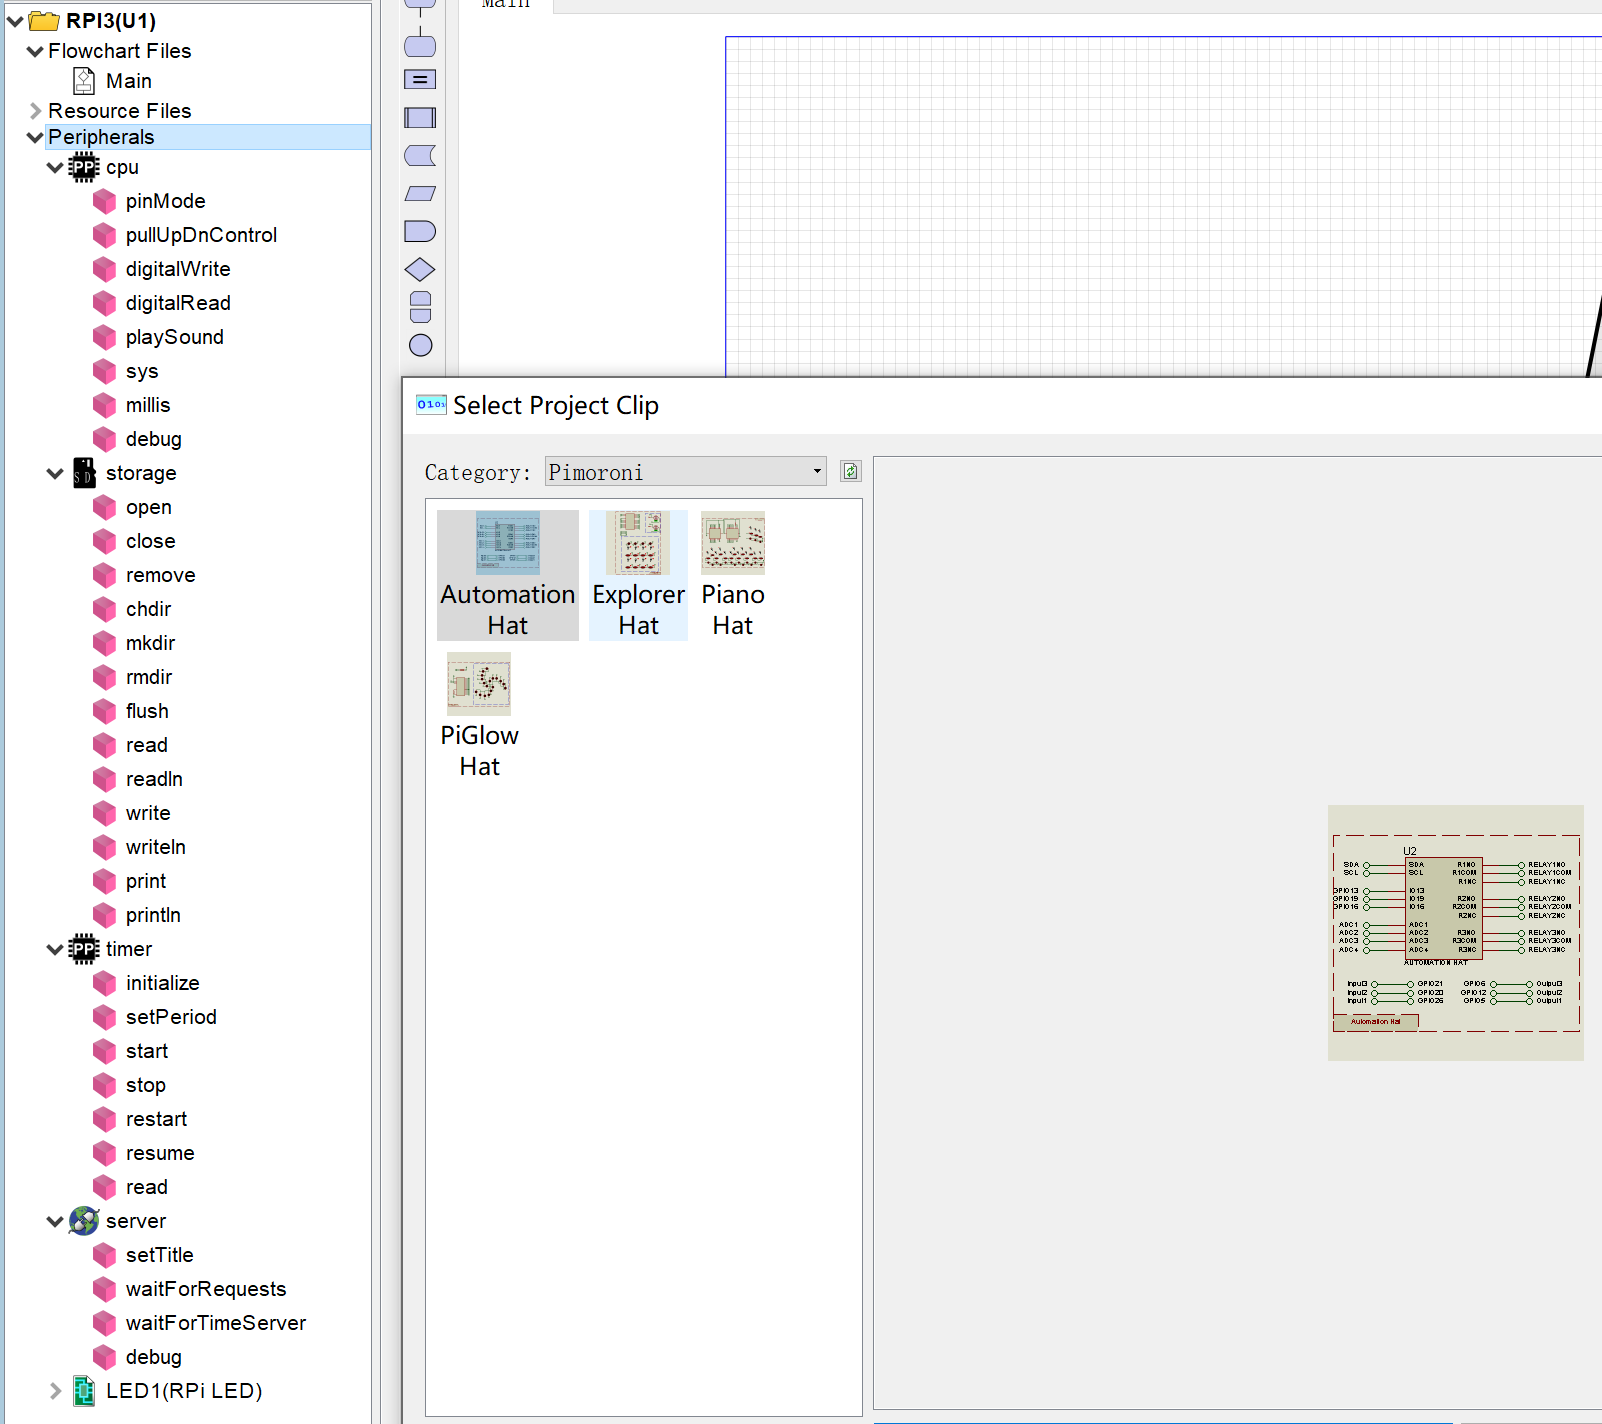Select the loop construct block tool
The image size is (1602, 1424).
coord(421,307)
